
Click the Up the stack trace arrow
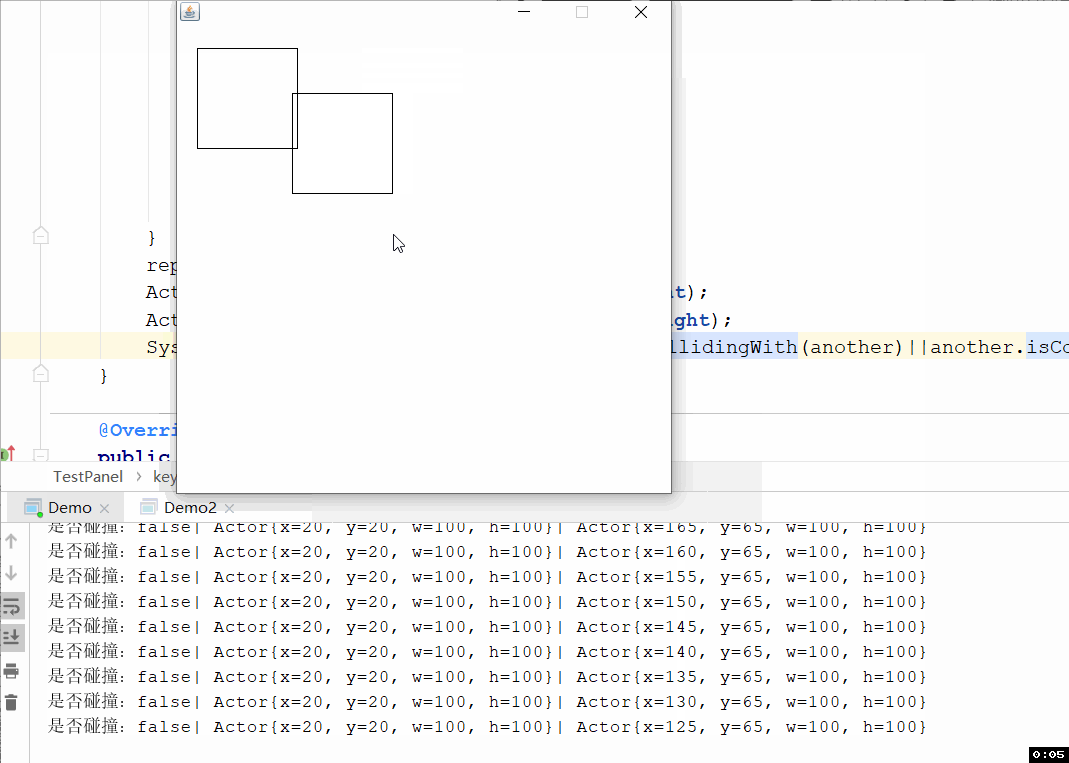click(x=11, y=541)
